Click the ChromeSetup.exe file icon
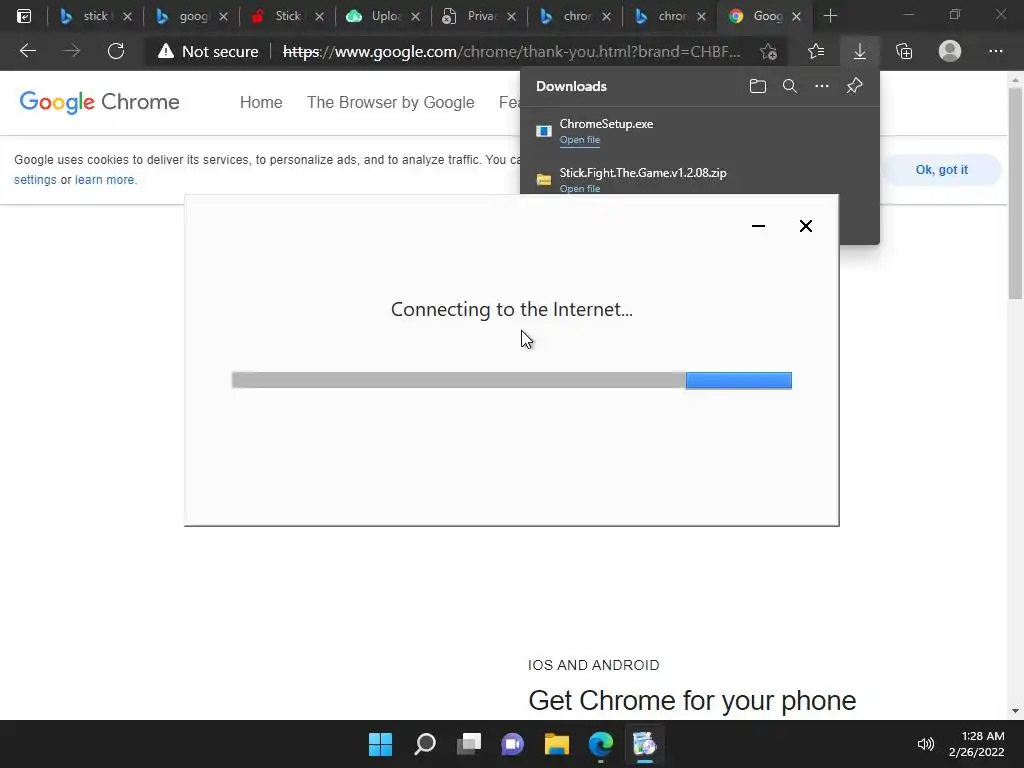Screen dimensions: 1024x768 point(543,131)
